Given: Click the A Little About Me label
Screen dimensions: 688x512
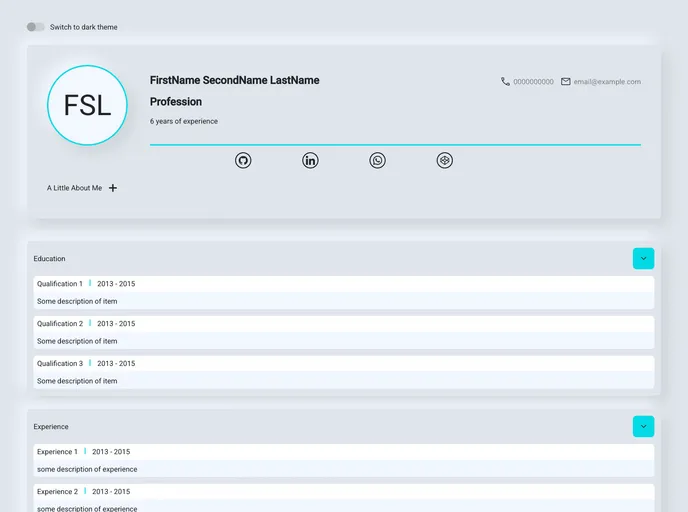Looking at the screenshot, I should [74, 188].
